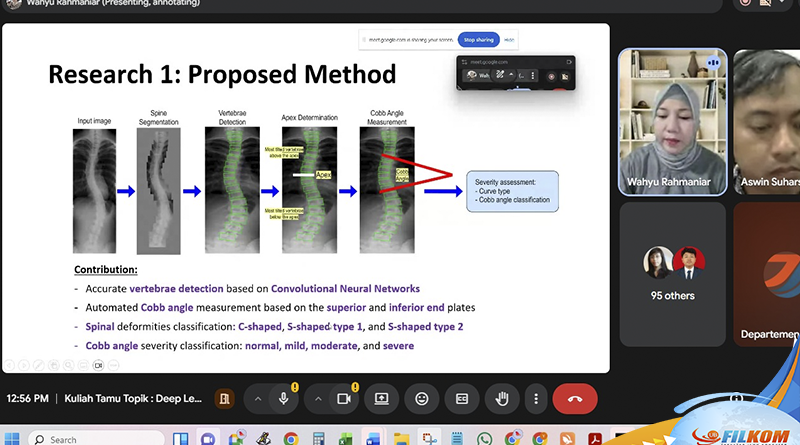Viewport: 800px width, 445px height.
Task: Click the 'Severity assessment' box on the slide
Action: coord(512,191)
